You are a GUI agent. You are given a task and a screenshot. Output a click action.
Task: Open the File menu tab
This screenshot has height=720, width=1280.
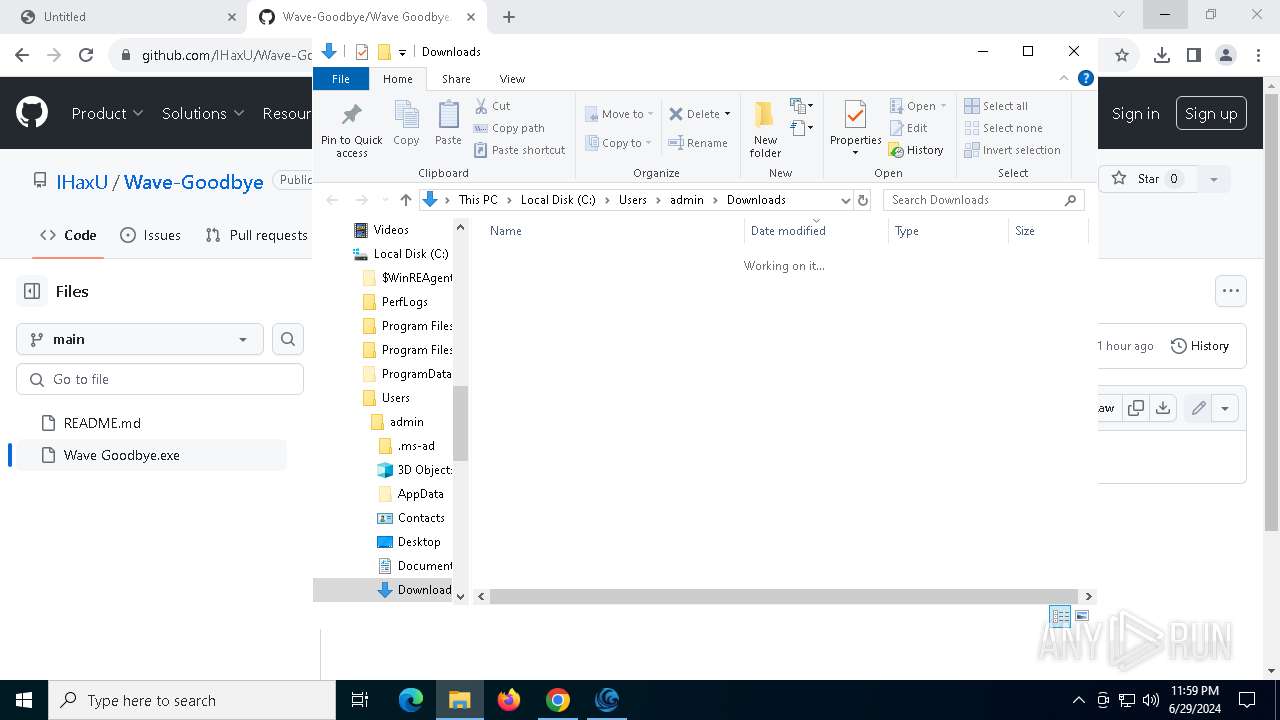tap(341, 79)
